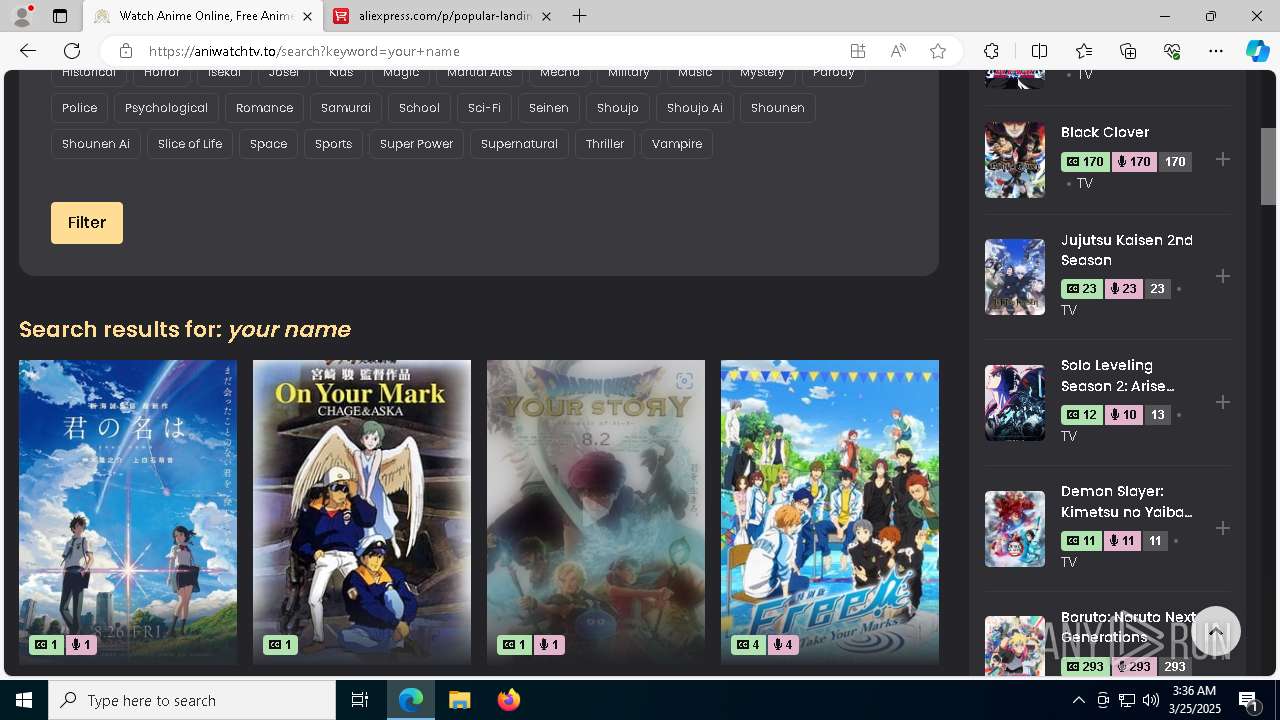Viewport: 1280px width, 720px height.
Task: Close the Watch Anime Online tab
Action: tap(307, 16)
